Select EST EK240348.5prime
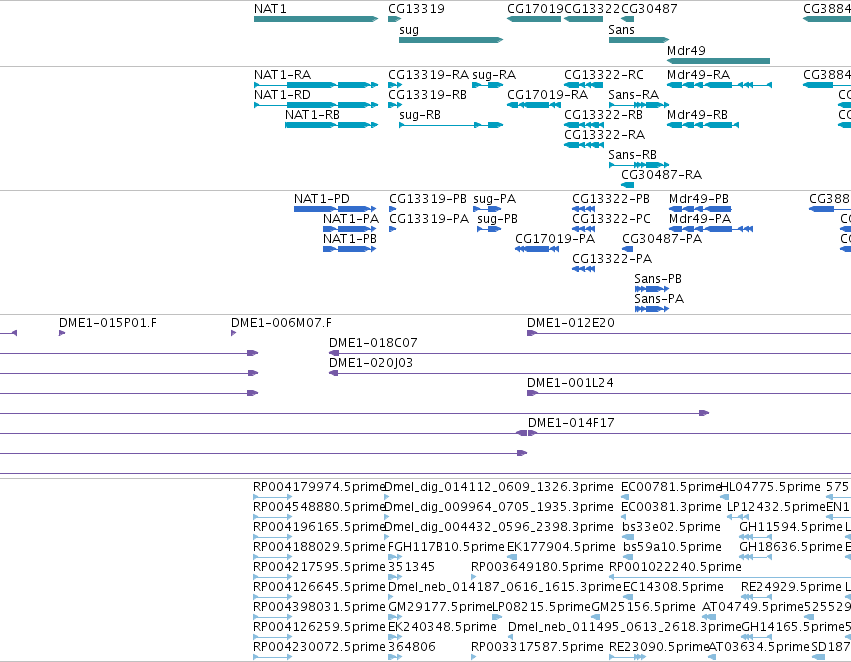The width and height of the screenshot is (851, 662). point(395,636)
